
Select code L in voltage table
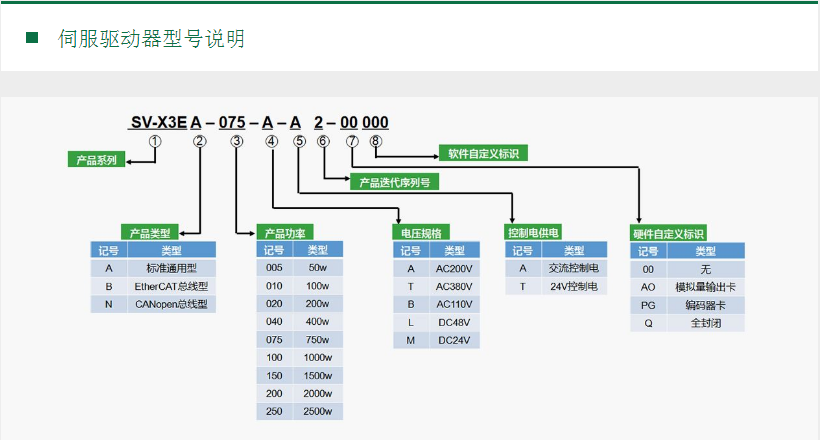click(x=411, y=322)
